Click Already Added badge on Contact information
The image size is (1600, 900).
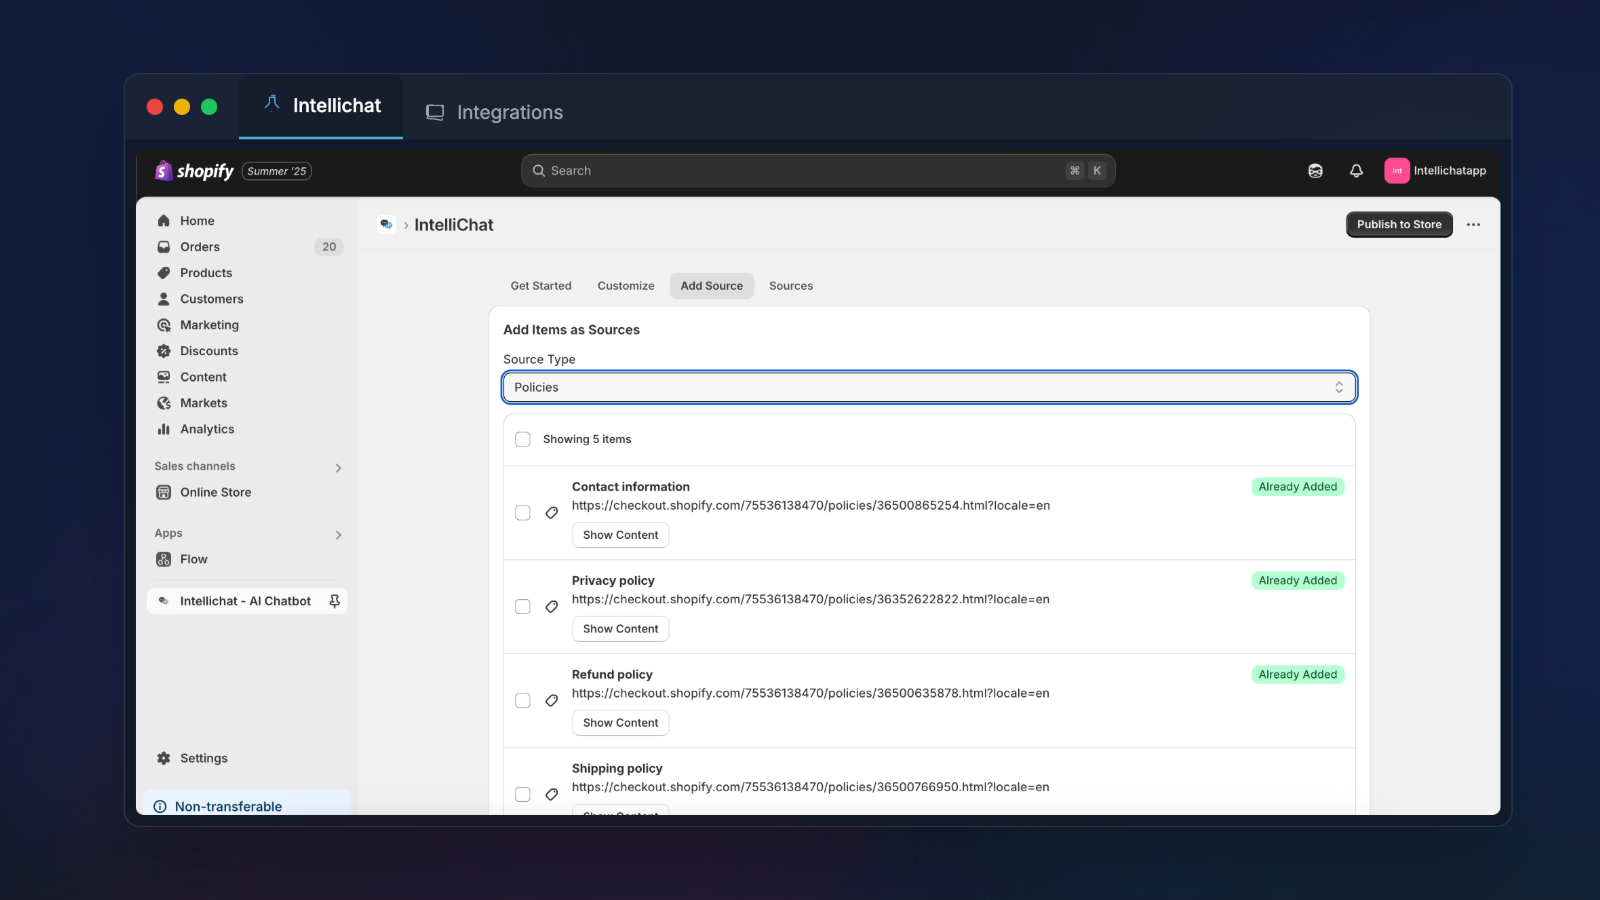[x=1298, y=487]
